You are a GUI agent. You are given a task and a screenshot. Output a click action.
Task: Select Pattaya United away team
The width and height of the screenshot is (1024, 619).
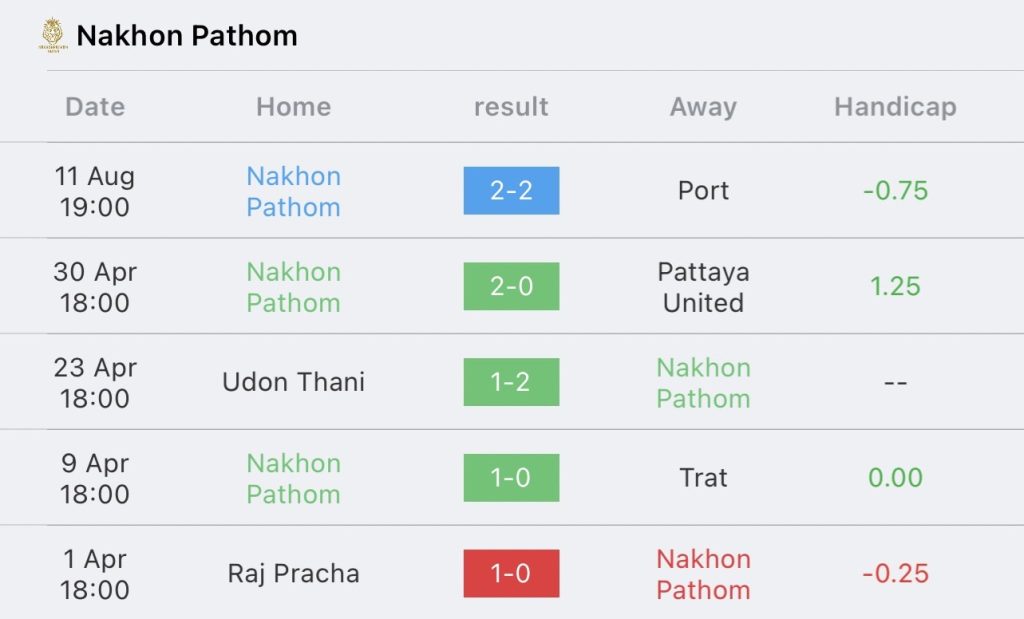[703, 287]
